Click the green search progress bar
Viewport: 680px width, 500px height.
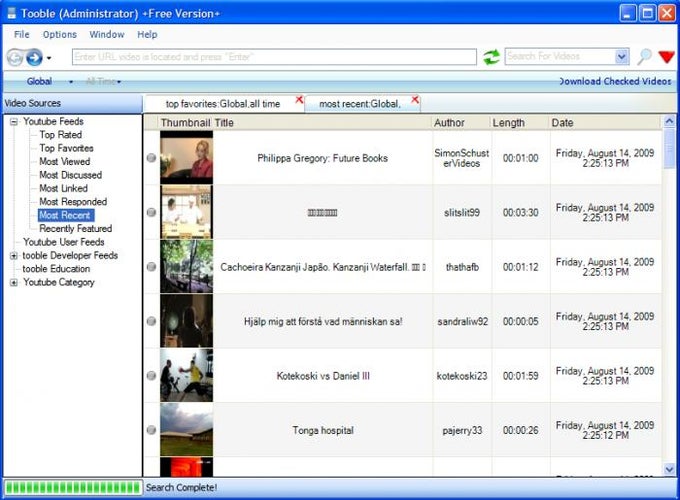[x=72, y=487]
